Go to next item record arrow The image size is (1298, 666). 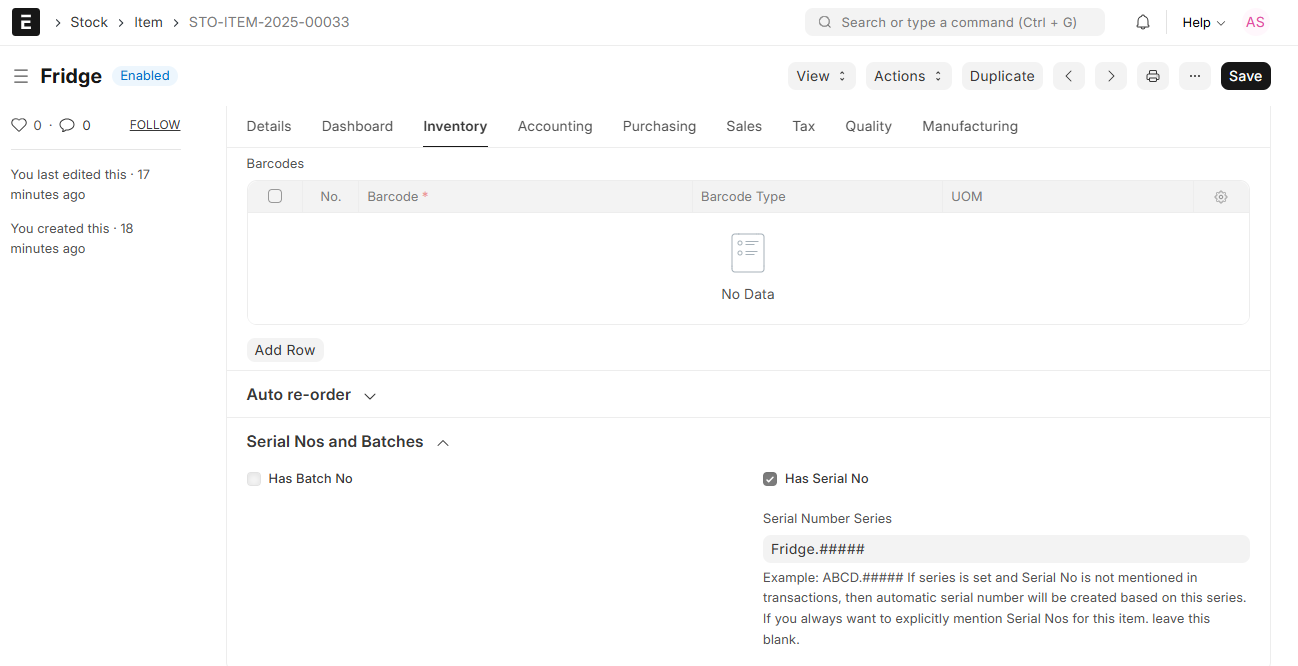(x=1110, y=76)
